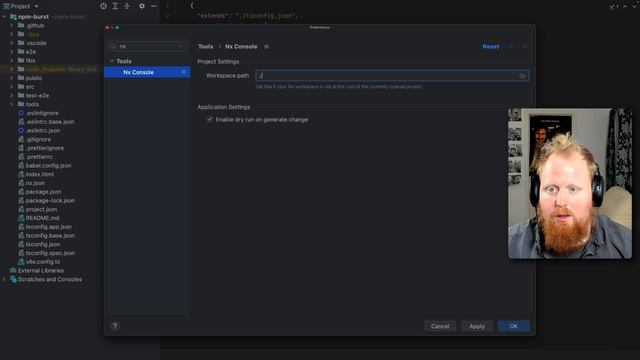Click the project-level icon beside Nx Console breadcrumb
The image size is (640, 360).
(267, 47)
